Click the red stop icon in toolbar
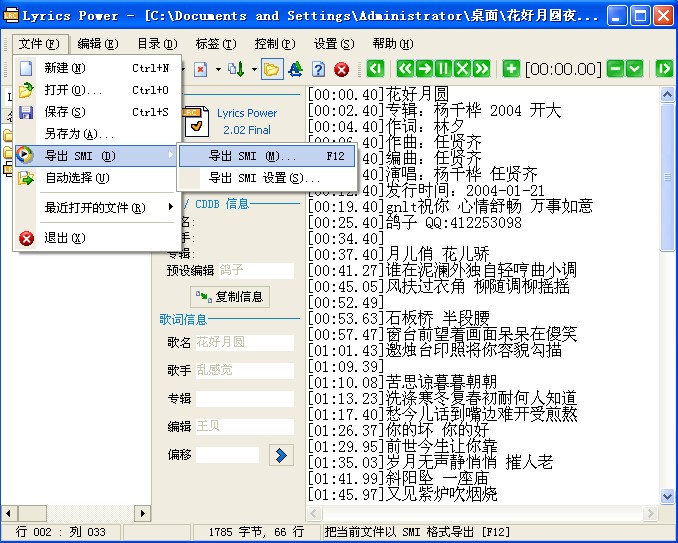The image size is (678, 543). [342, 69]
